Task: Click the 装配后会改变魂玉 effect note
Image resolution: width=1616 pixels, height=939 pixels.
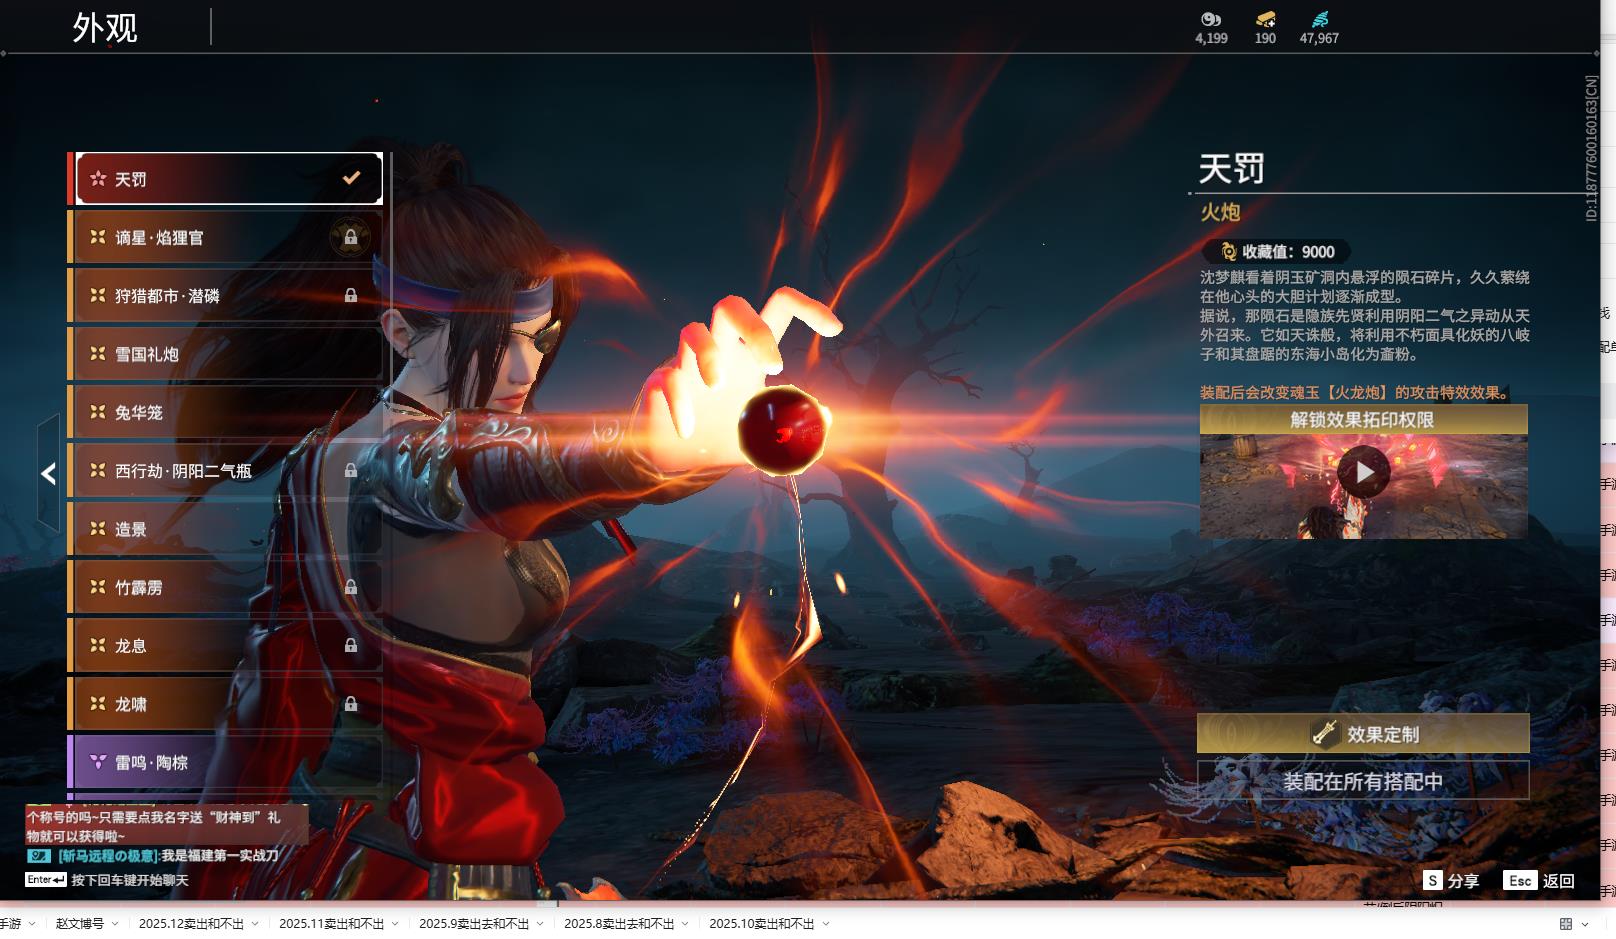Action: point(1355,392)
